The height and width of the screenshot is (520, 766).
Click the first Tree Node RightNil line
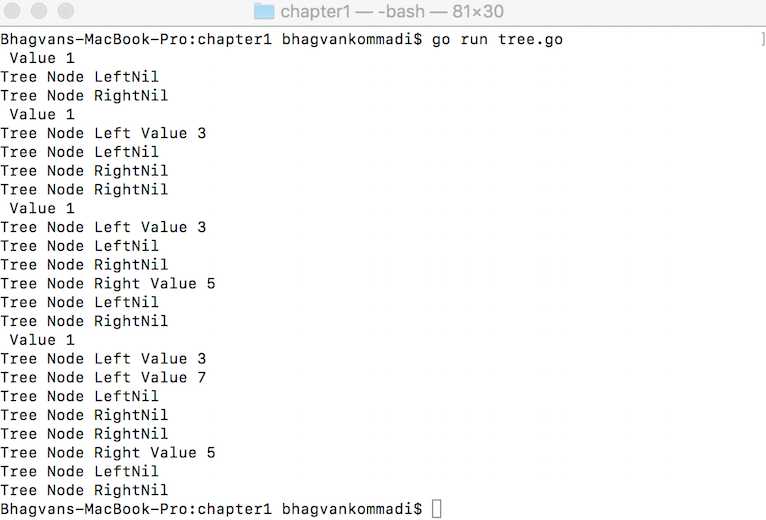84,95
